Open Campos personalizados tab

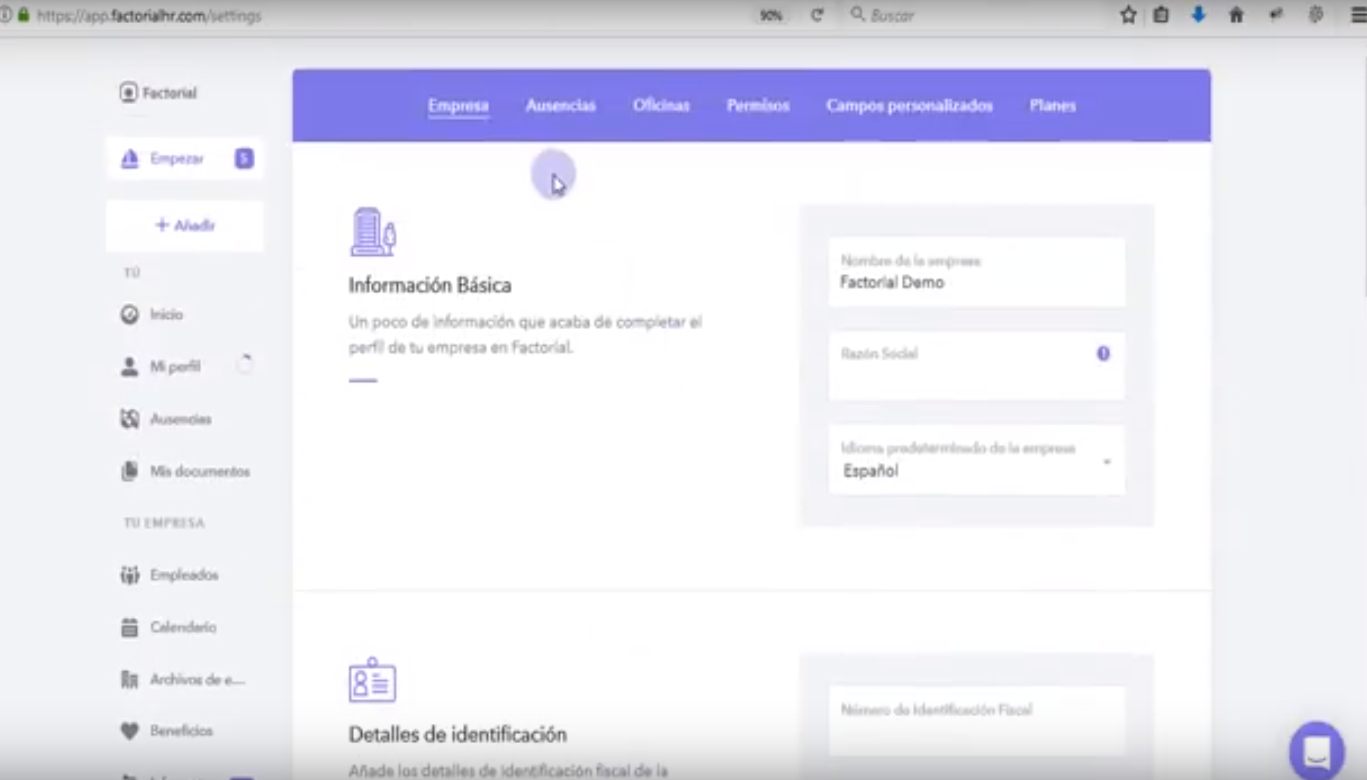point(909,105)
